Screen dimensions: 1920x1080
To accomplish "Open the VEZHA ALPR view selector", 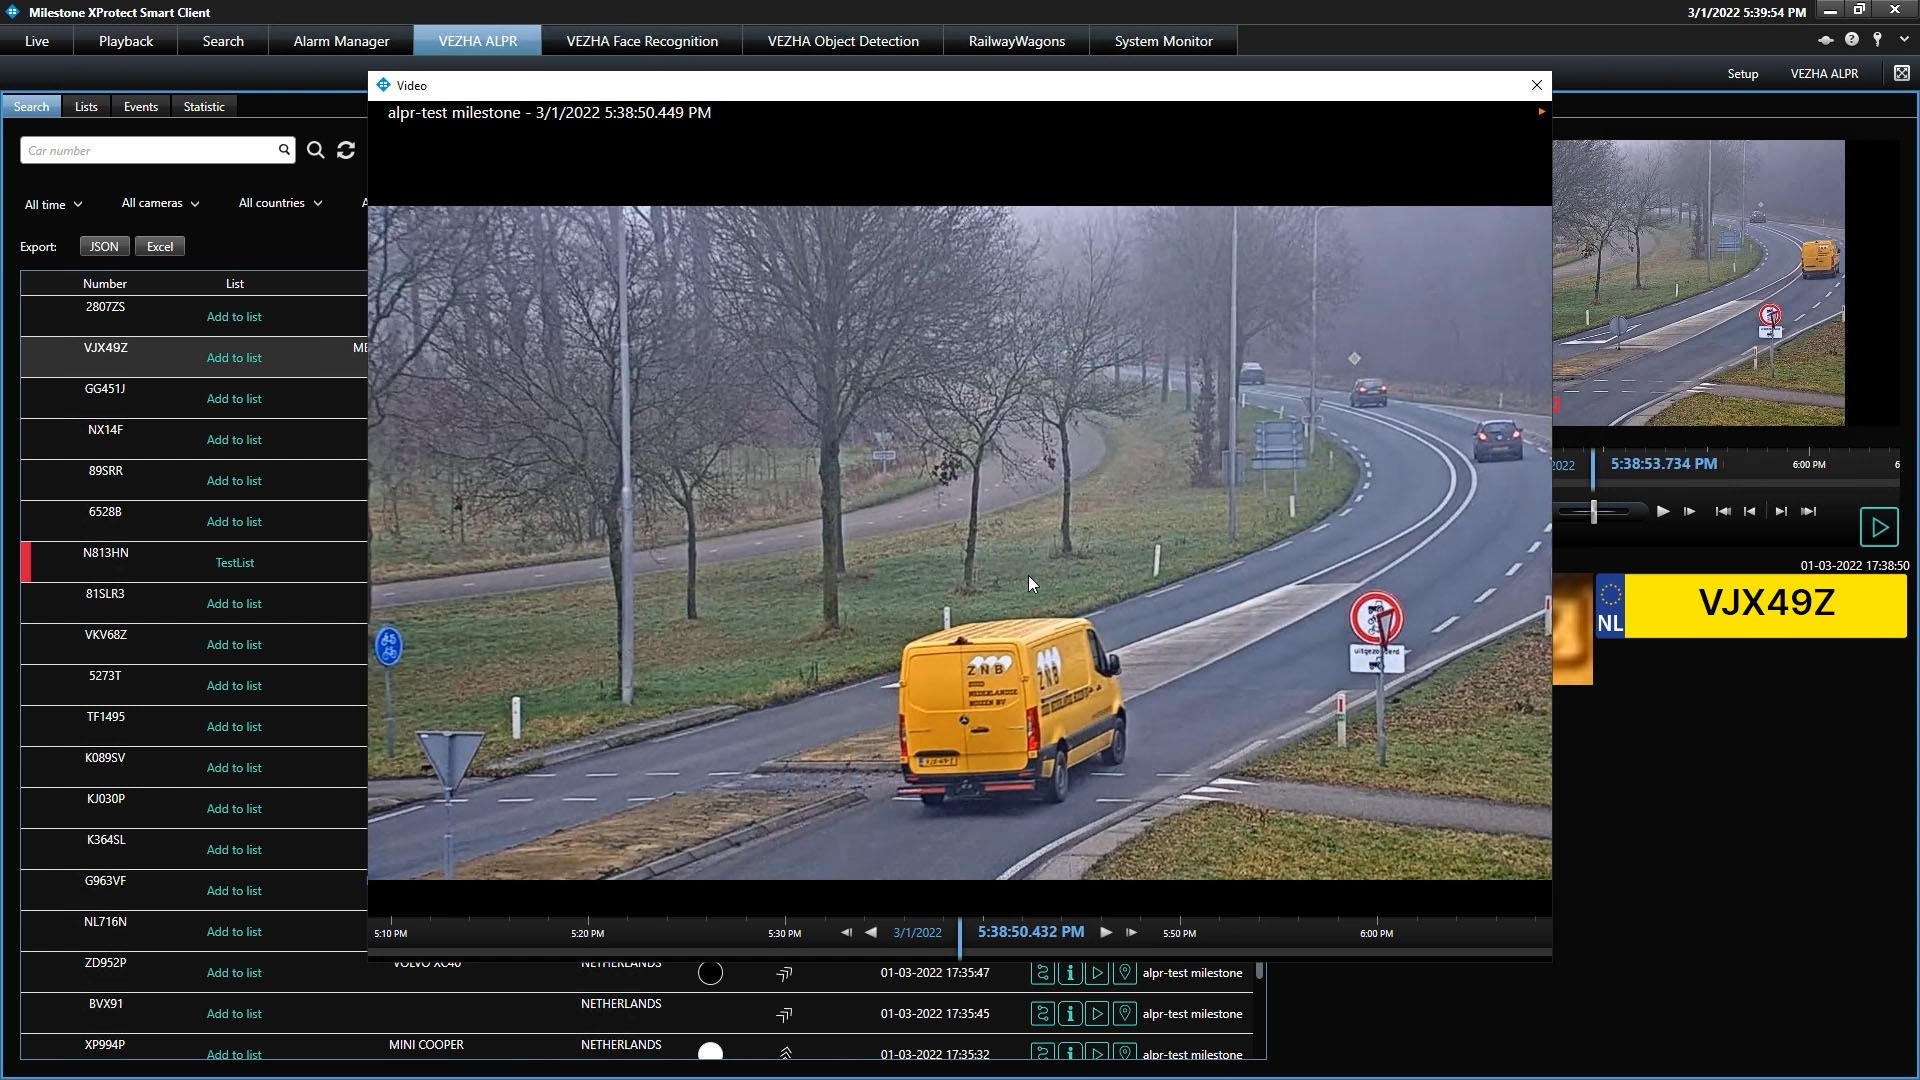I will point(1824,74).
